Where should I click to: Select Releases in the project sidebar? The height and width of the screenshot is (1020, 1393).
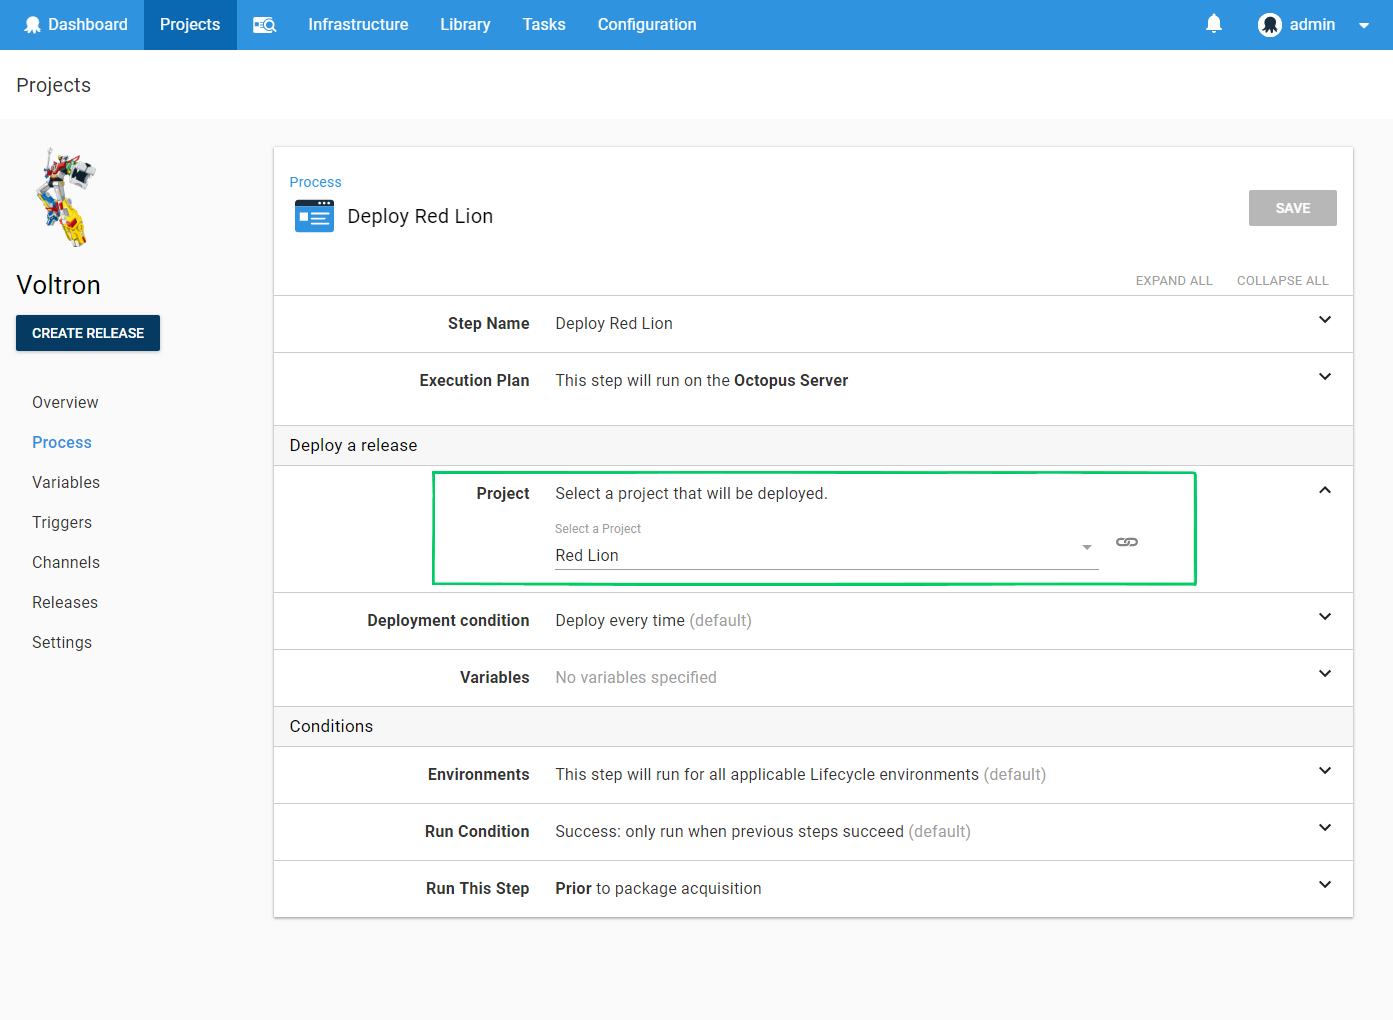click(64, 602)
